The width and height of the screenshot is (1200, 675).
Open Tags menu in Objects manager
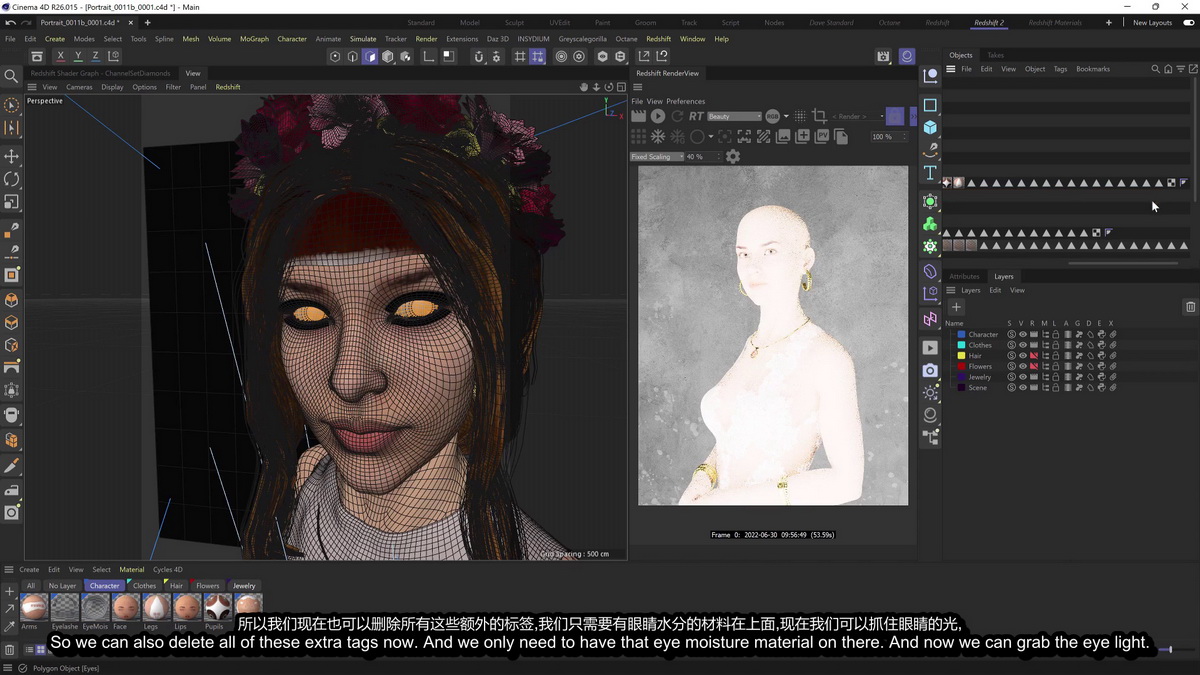(1060, 69)
